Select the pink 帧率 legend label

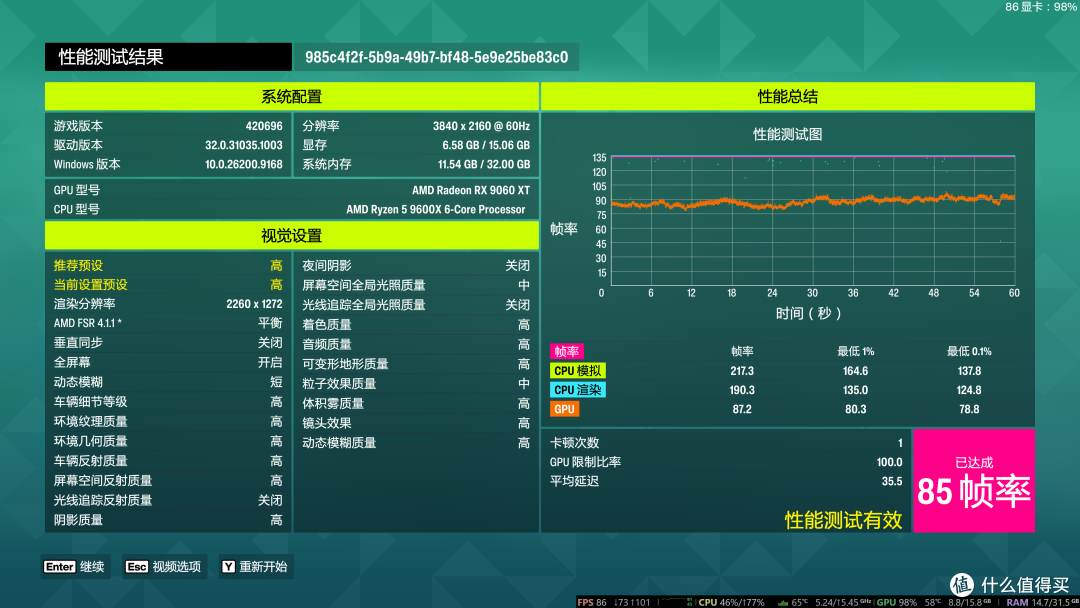[x=567, y=351]
